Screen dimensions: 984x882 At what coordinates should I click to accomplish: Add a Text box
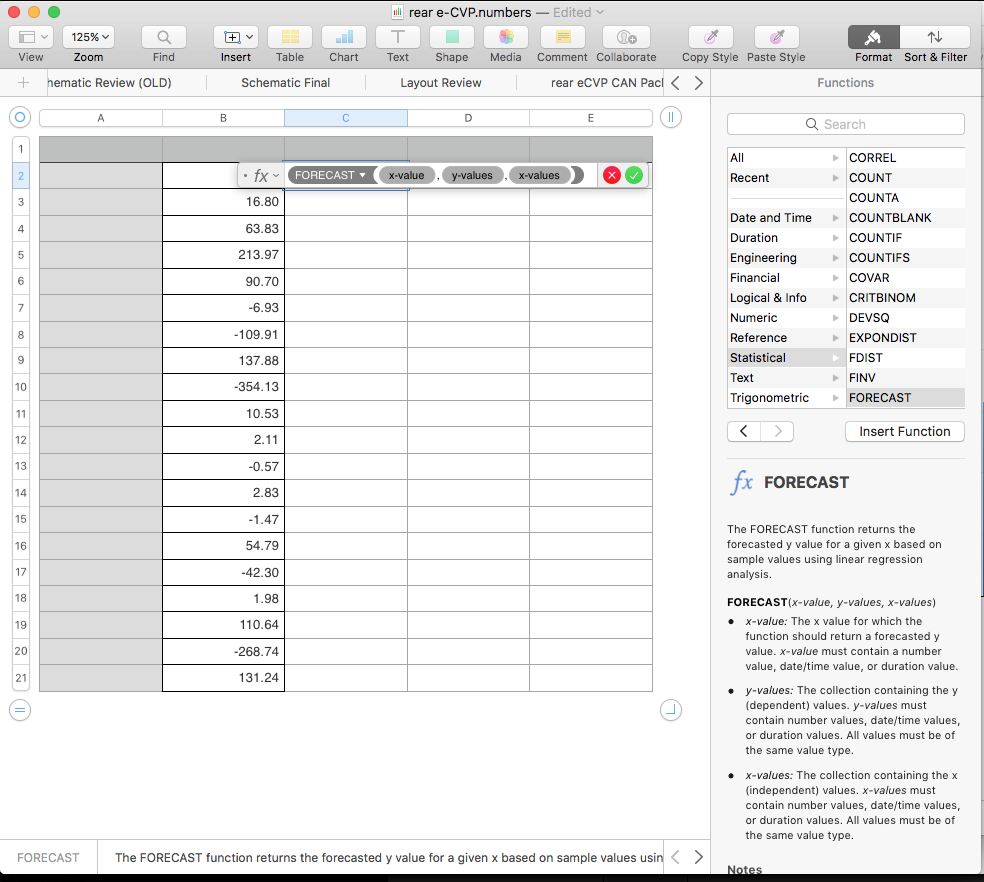(398, 38)
